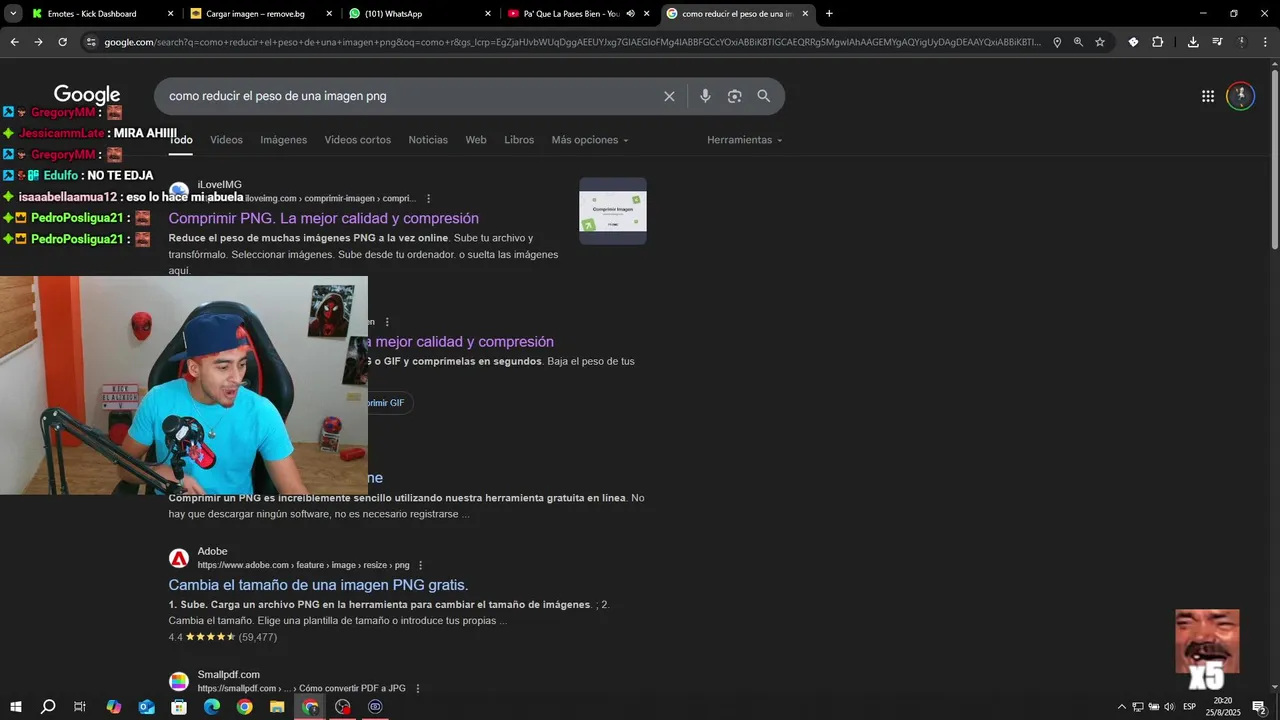This screenshot has width=1280, height=720.
Task: Go back to previous page
Action: (14, 42)
